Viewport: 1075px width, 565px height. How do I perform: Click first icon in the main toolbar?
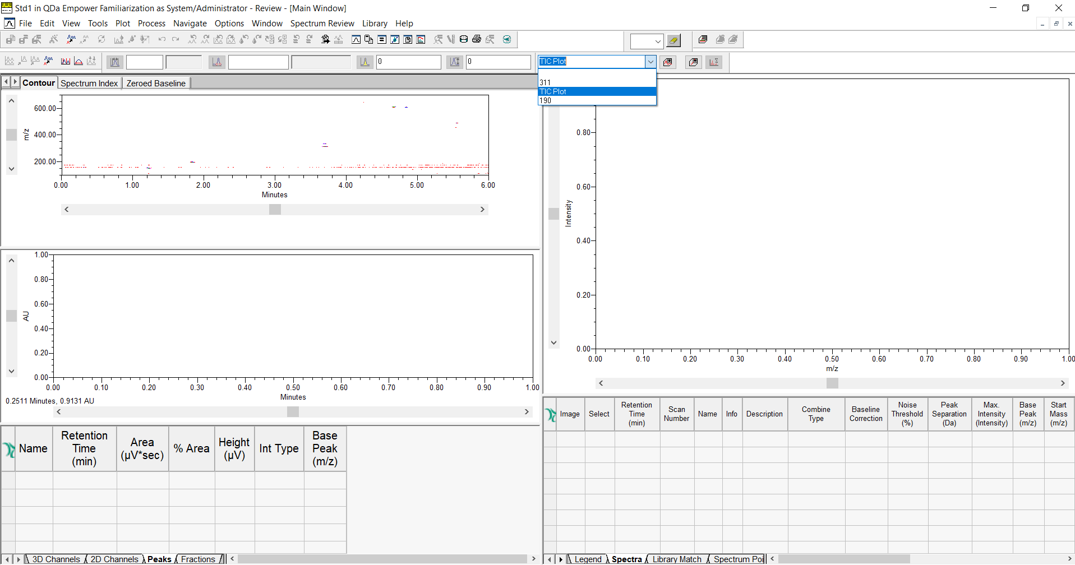10,40
